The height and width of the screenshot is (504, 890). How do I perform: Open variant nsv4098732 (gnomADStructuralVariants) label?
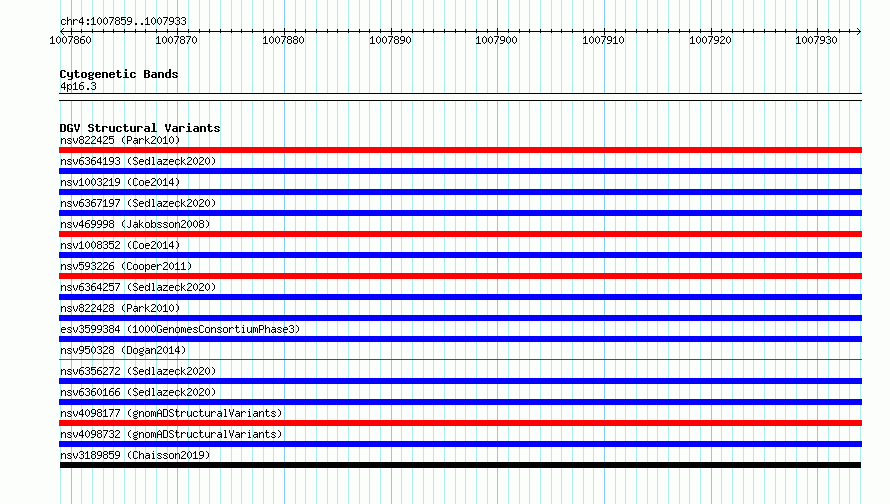(171, 434)
